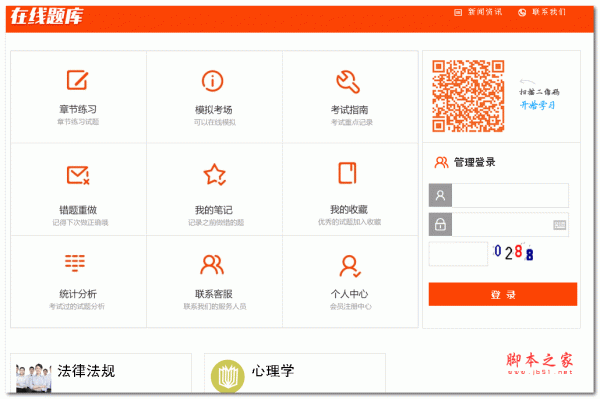Click the 考试过的试题分析 subtitle

77,306
